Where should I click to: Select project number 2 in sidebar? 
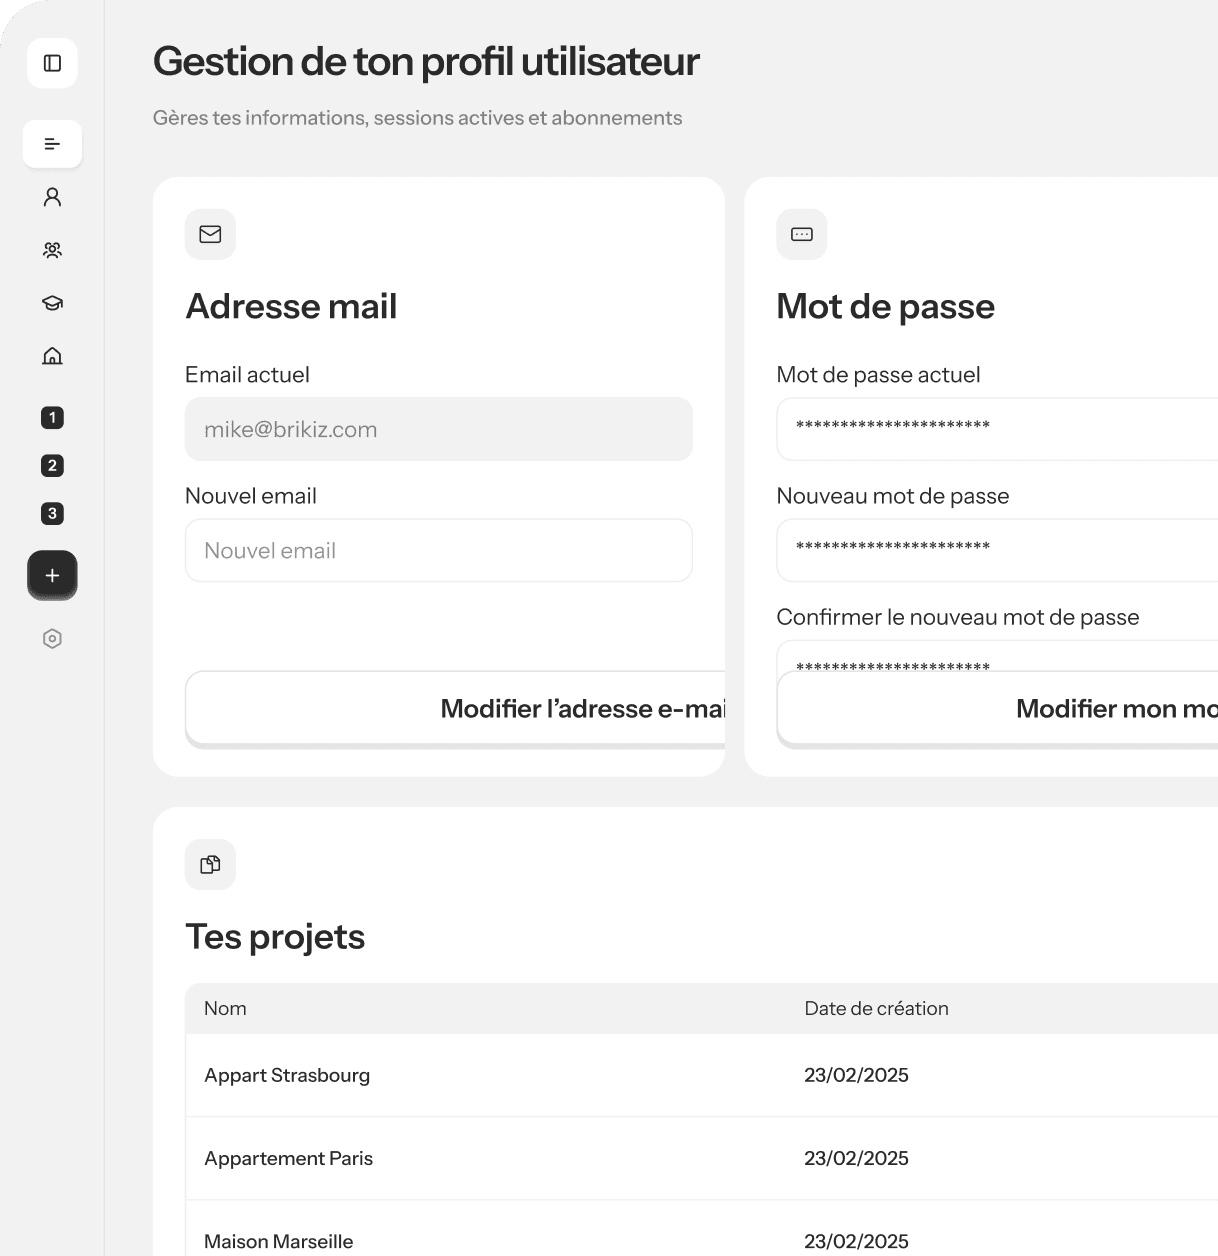(52, 466)
